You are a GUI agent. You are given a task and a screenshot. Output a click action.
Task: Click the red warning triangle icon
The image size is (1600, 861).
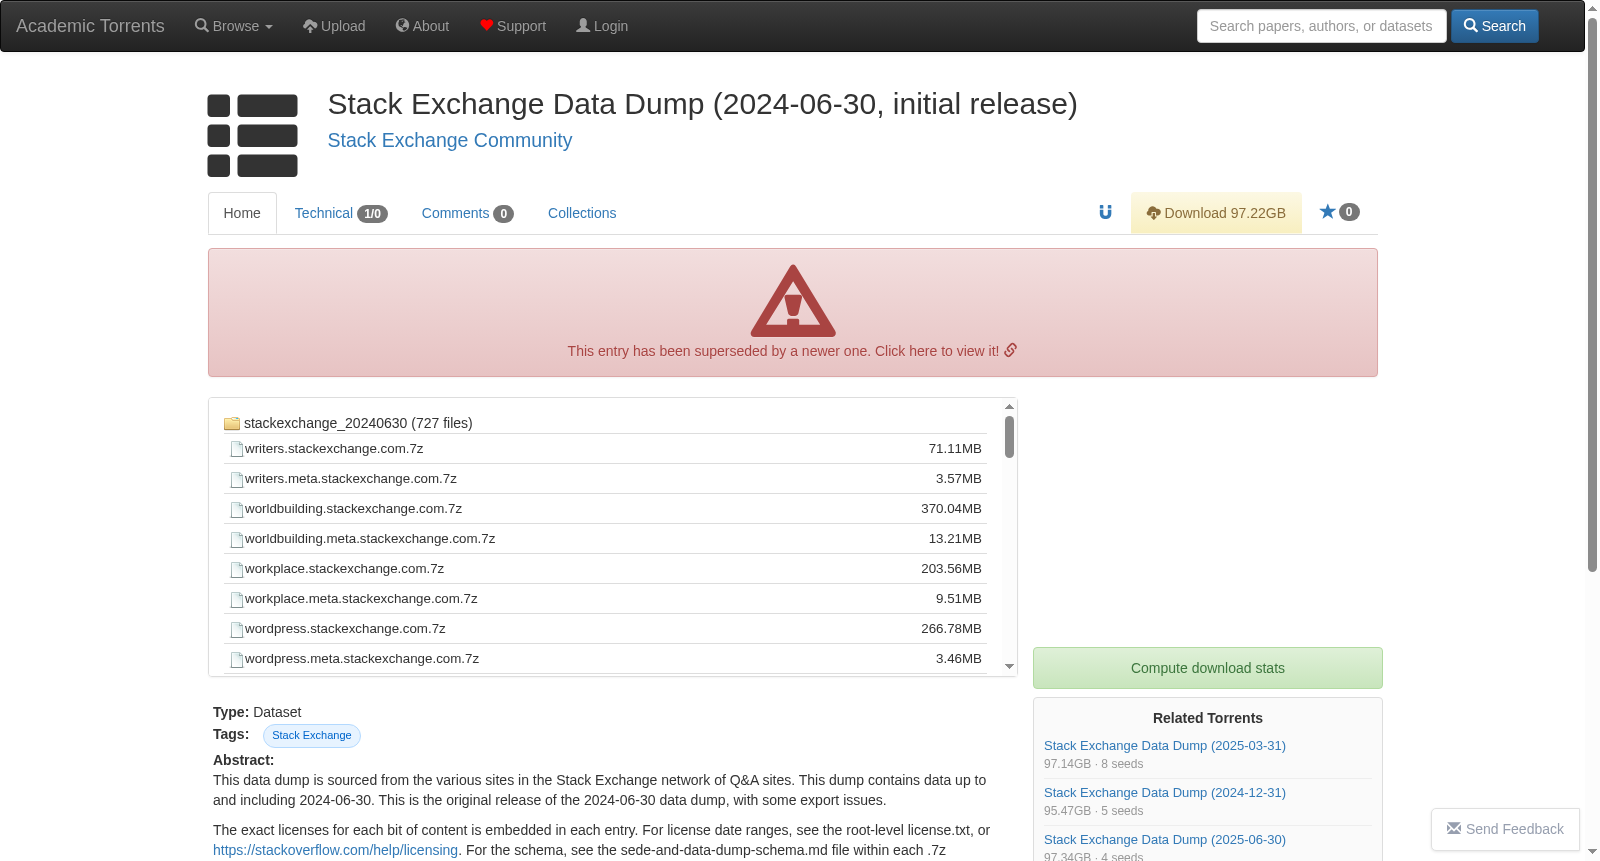(793, 301)
